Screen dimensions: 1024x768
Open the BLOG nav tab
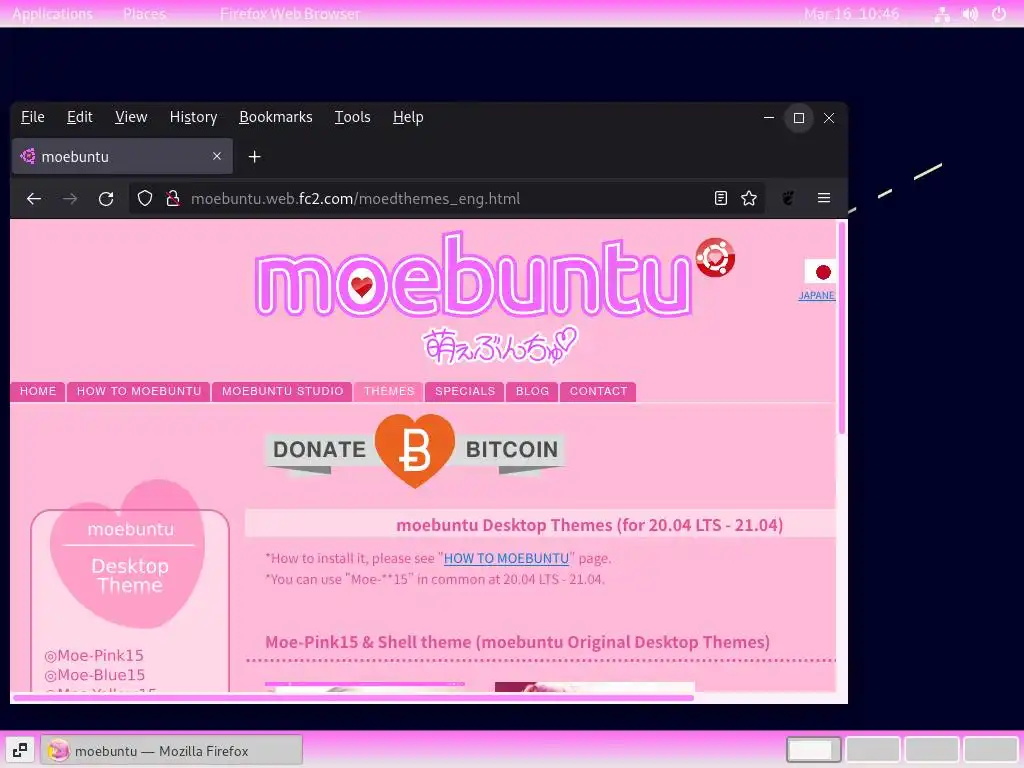[x=532, y=391]
